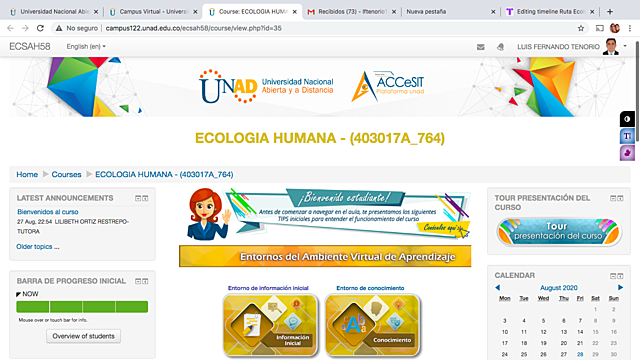
Task: Click Courses in the breadcrumb
Action: 66,175
